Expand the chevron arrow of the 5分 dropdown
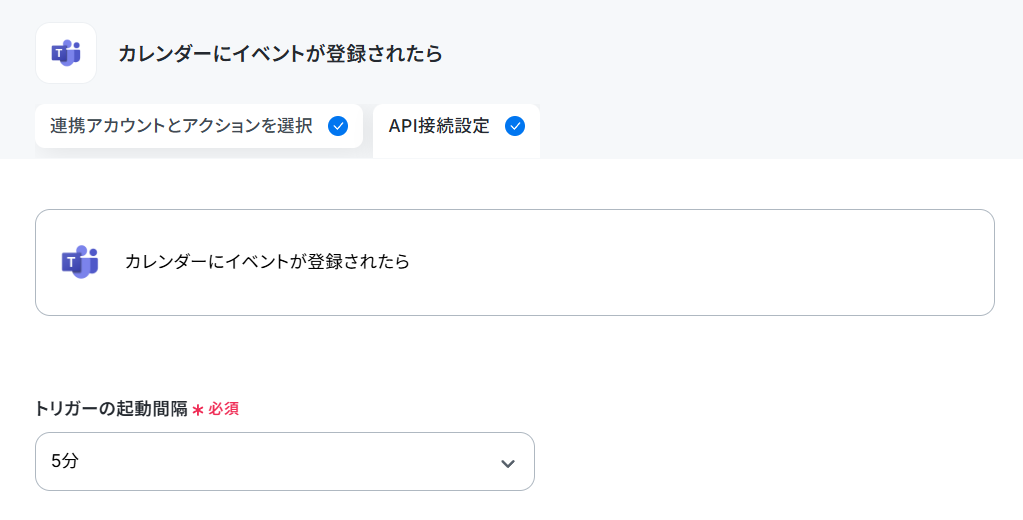Viewport: 1023px width, 520px height. [508, 463]
